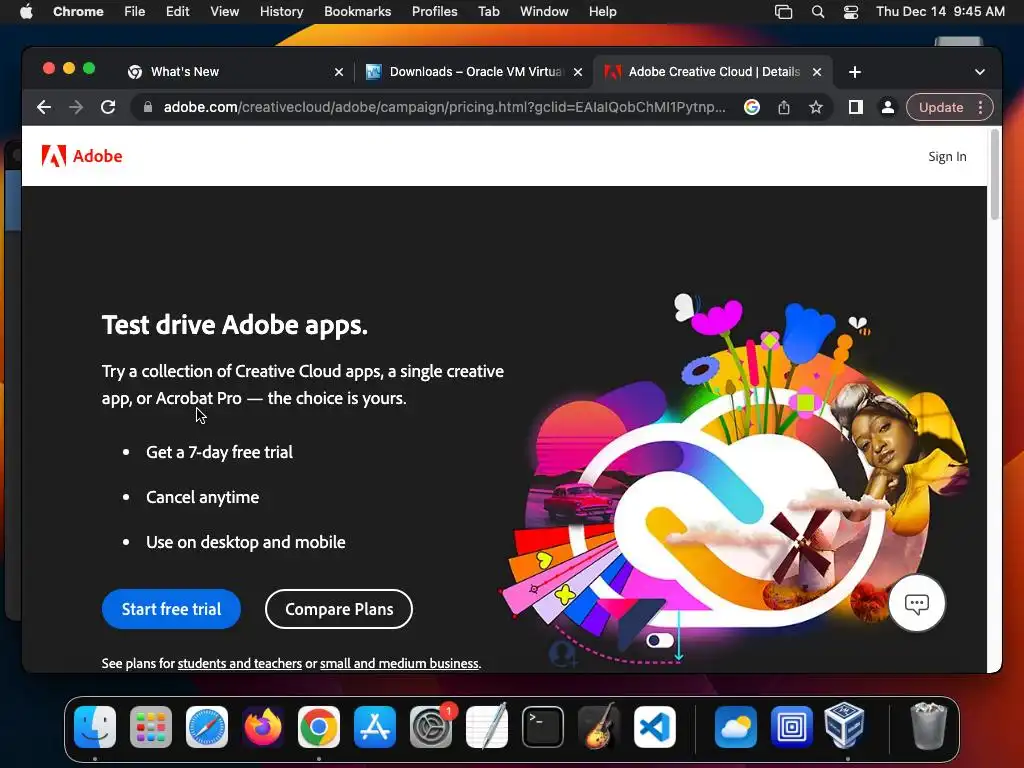Click the page vertical scrollbar
The height and width of the screenshot is (768, 1024).
995,174
